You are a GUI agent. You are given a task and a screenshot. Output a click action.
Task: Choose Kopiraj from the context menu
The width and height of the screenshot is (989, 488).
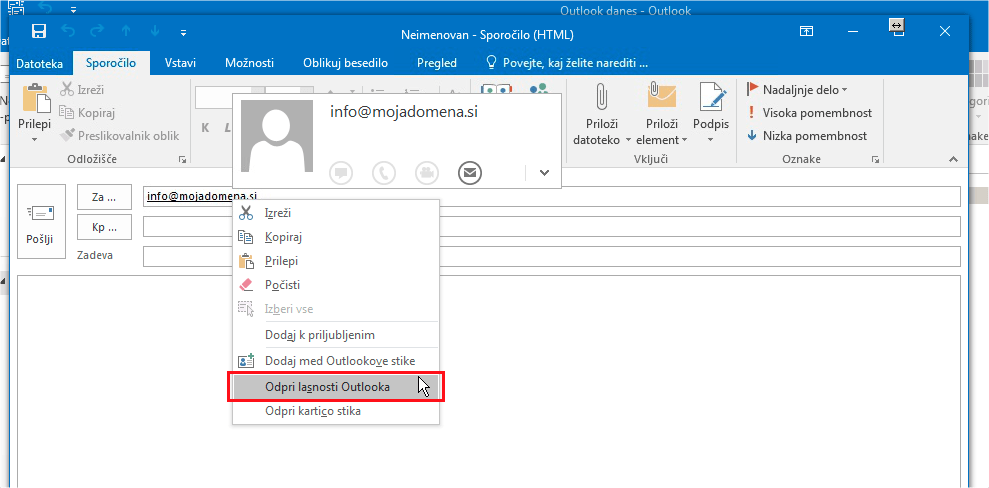pyautogui.click(x=283, y=237)
